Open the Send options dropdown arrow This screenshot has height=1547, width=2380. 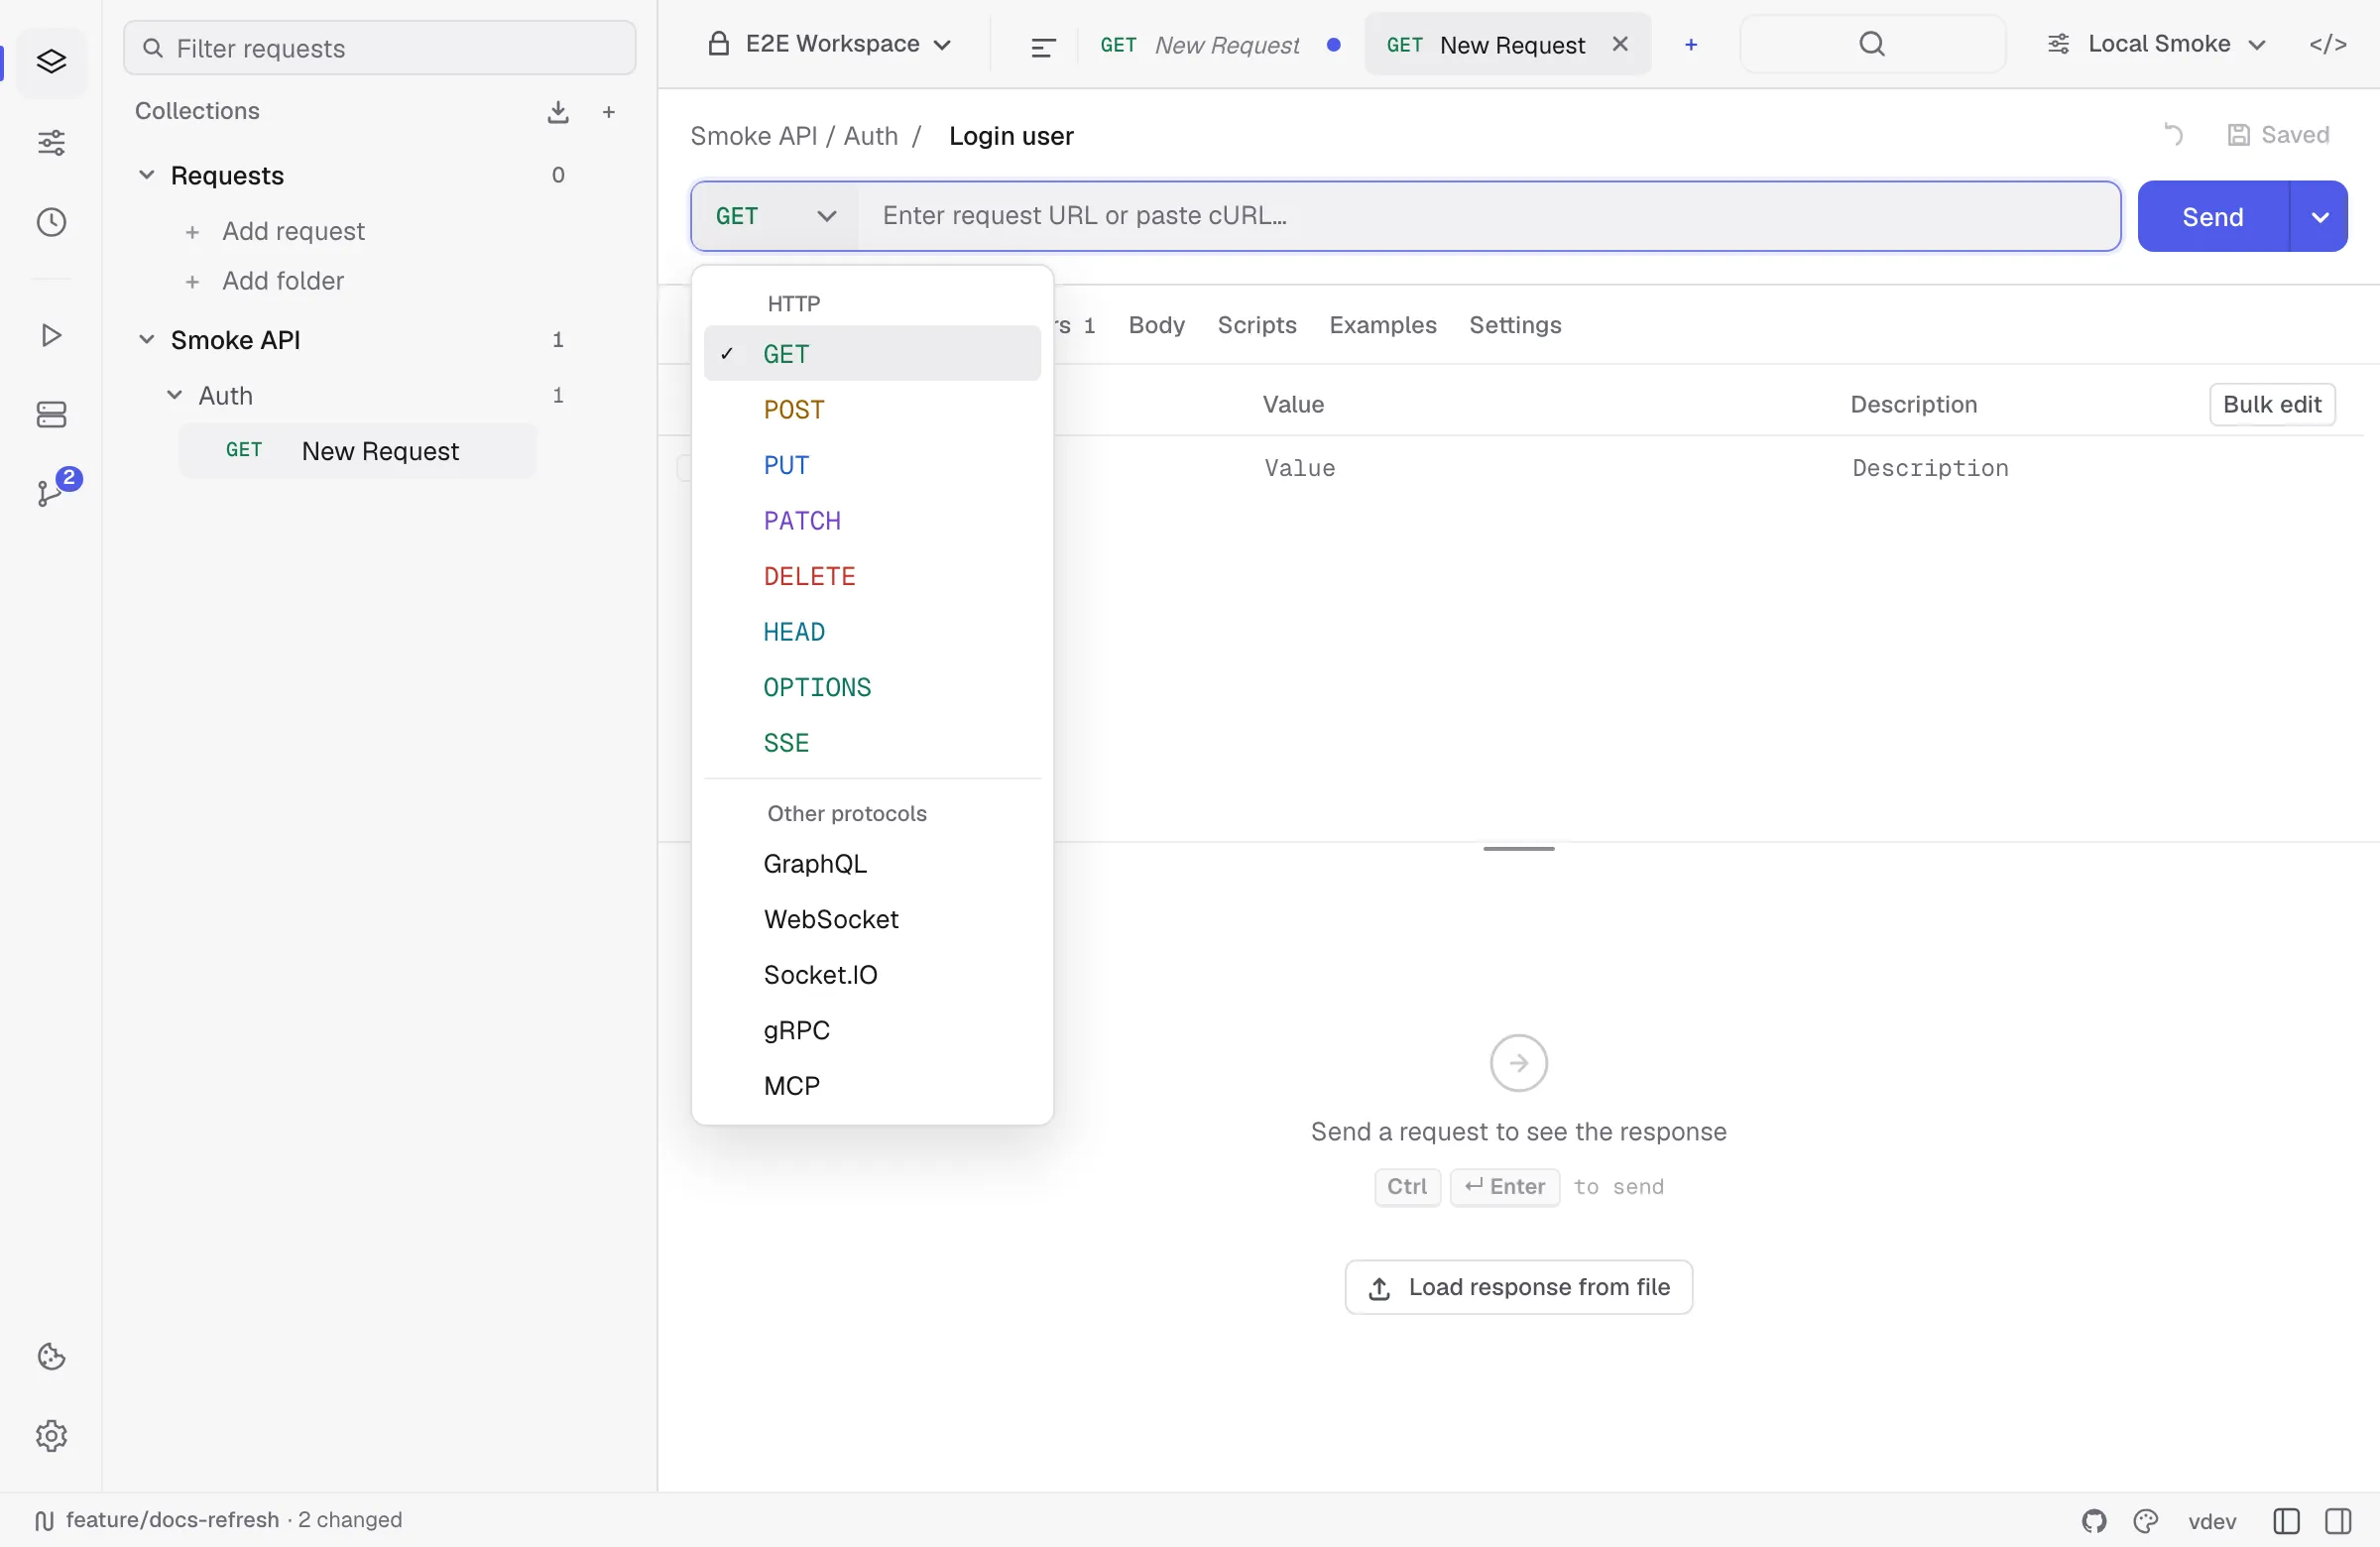click(x=2319, y=217)
